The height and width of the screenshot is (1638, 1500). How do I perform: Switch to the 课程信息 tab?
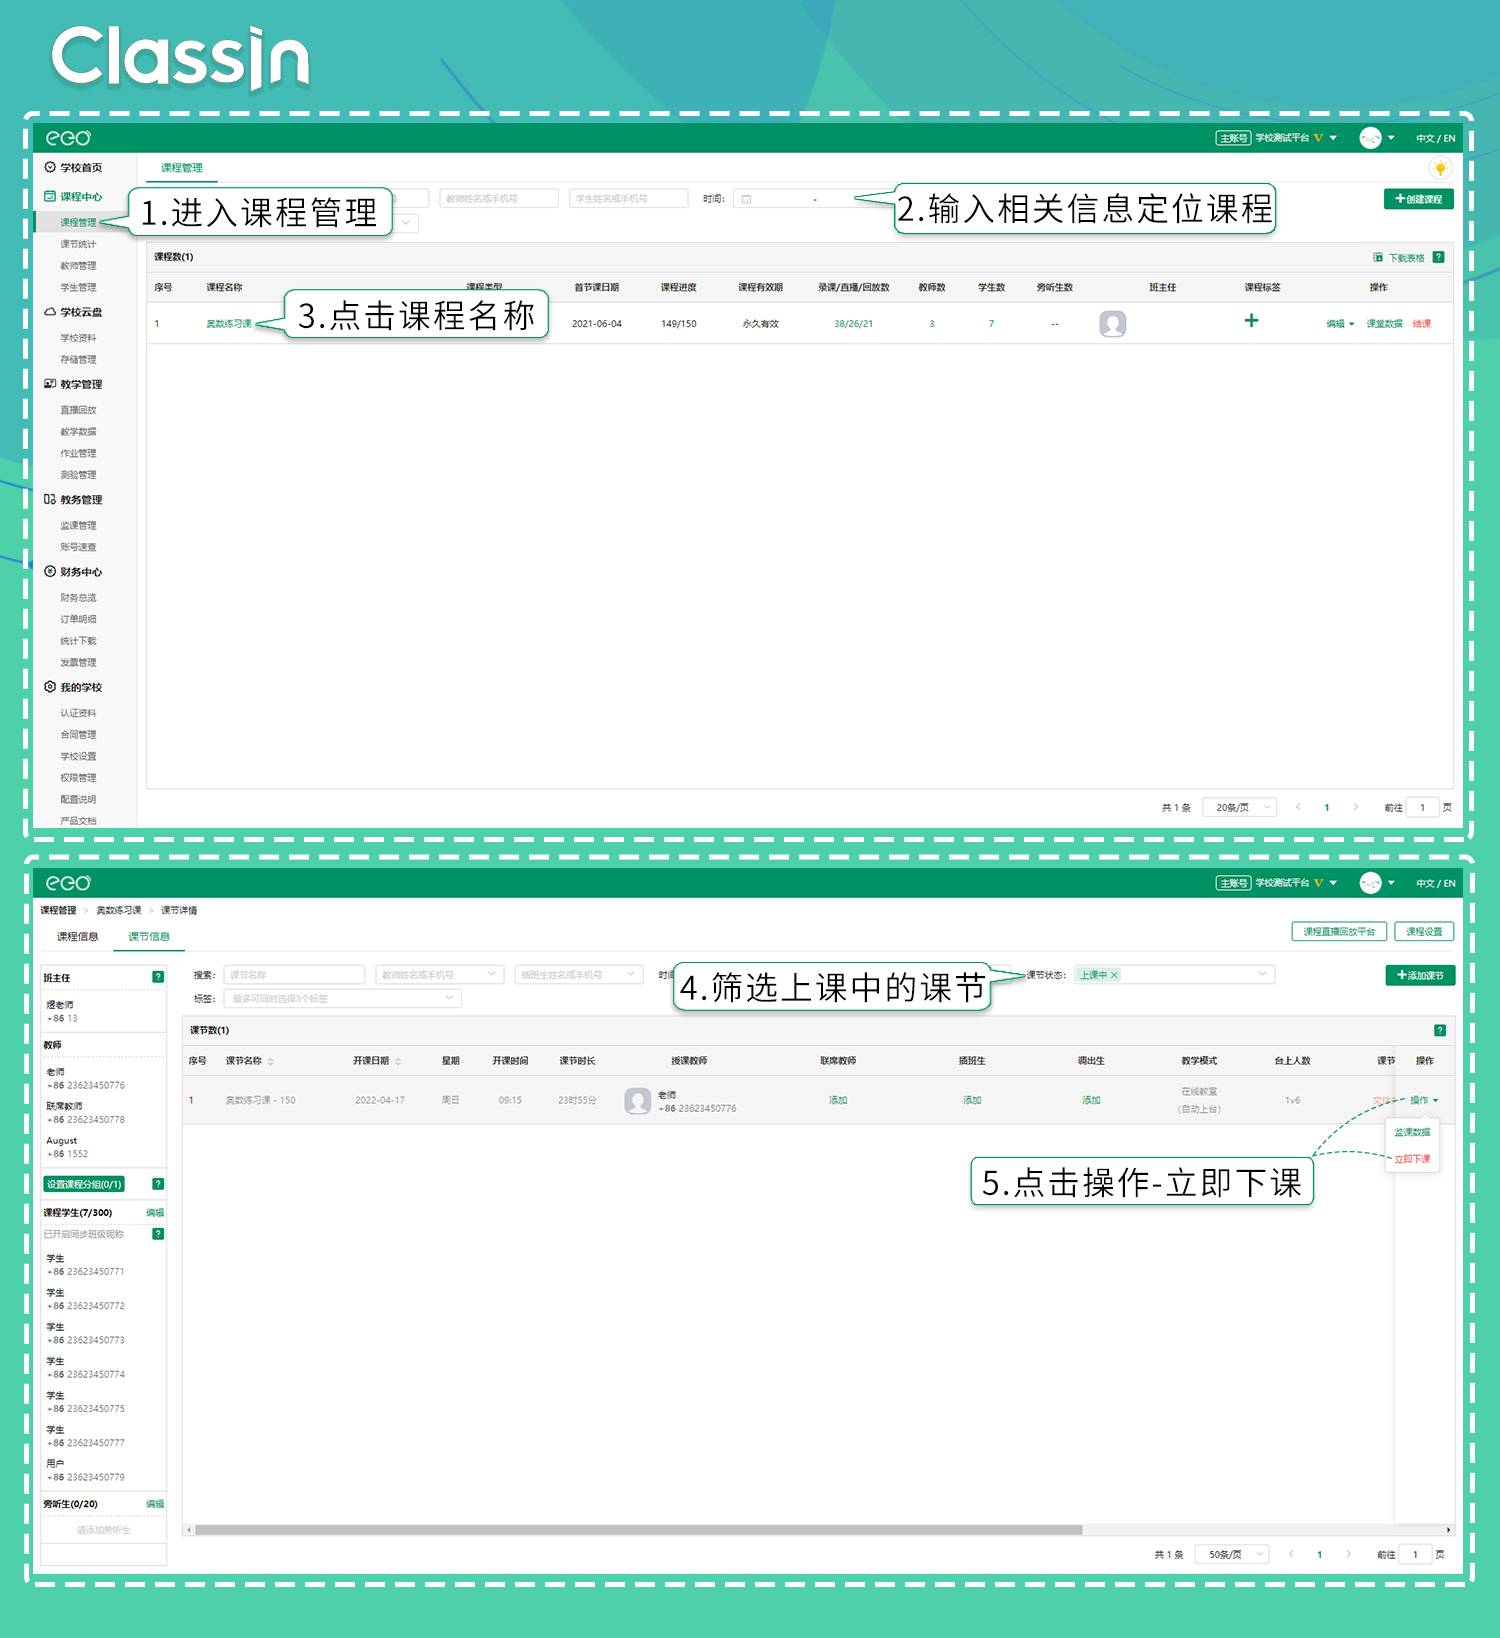[x=78, y=937]
